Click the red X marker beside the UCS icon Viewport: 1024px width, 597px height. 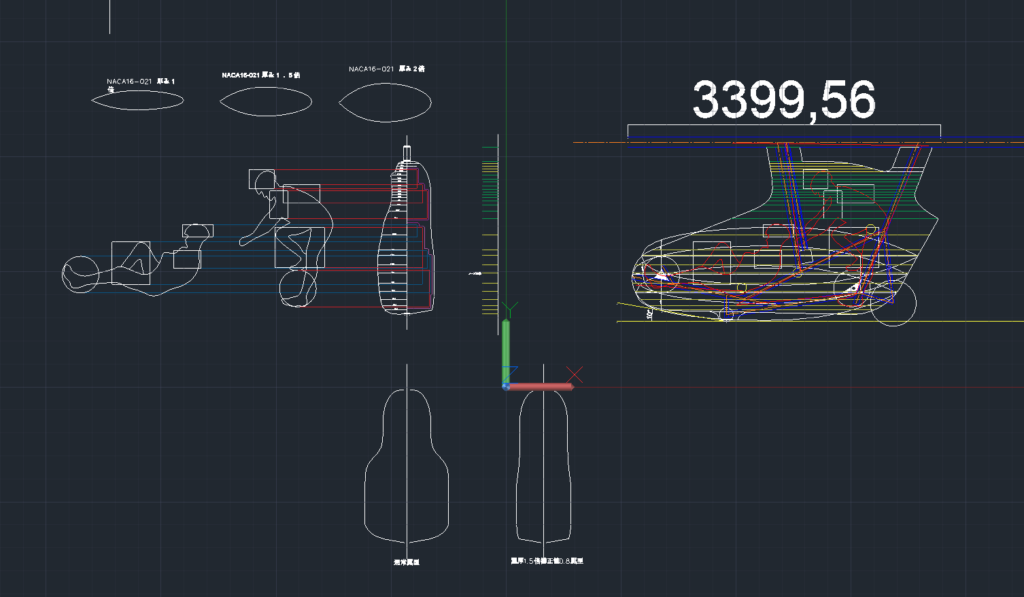[x=576, y=376]
